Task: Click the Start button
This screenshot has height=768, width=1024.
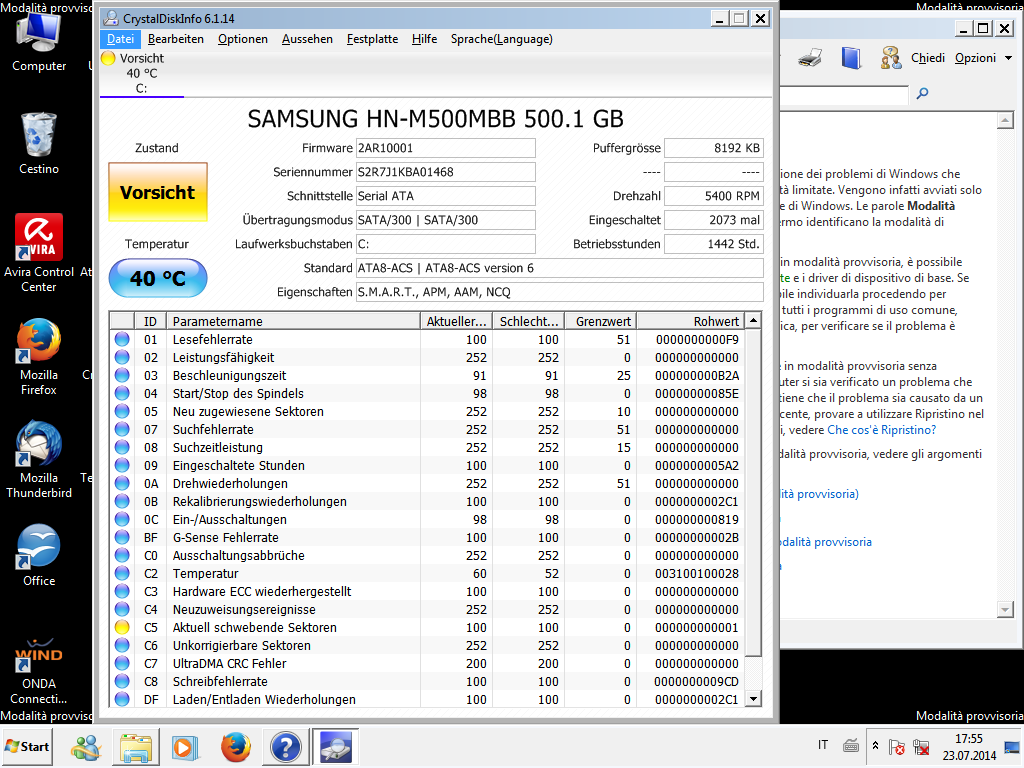Action: [27, 746]
